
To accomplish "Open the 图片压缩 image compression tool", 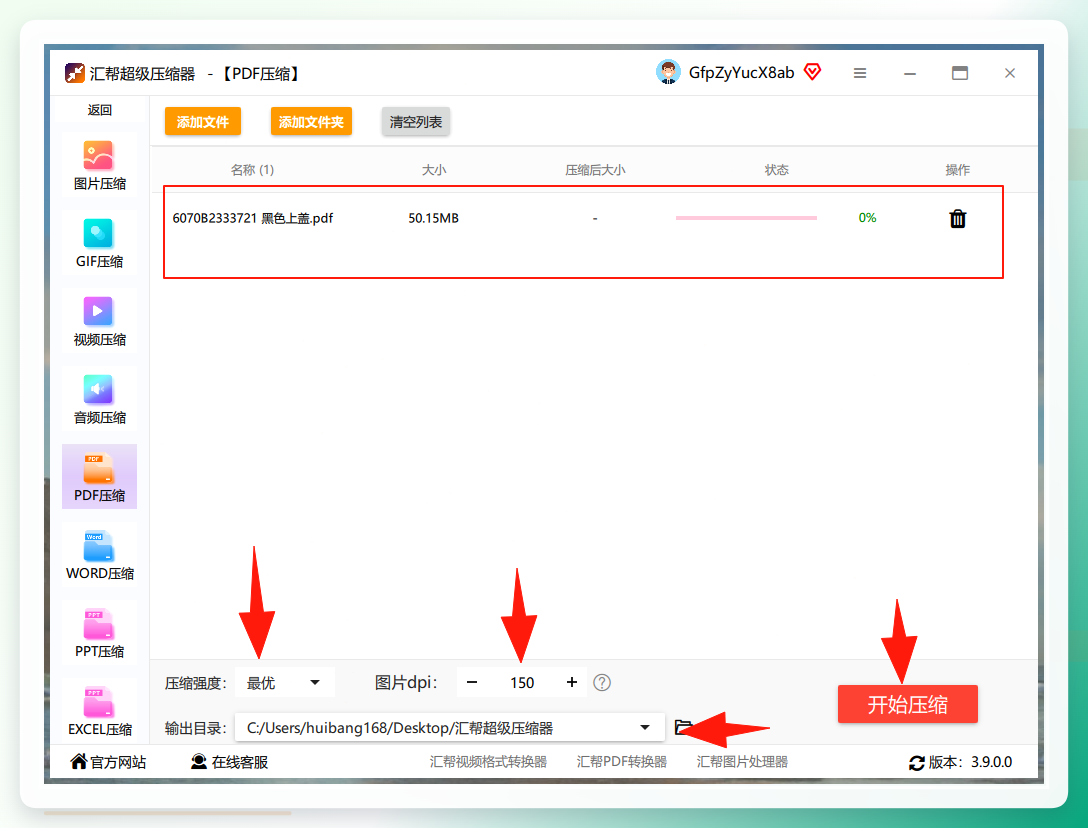I will tap(99, 165).
